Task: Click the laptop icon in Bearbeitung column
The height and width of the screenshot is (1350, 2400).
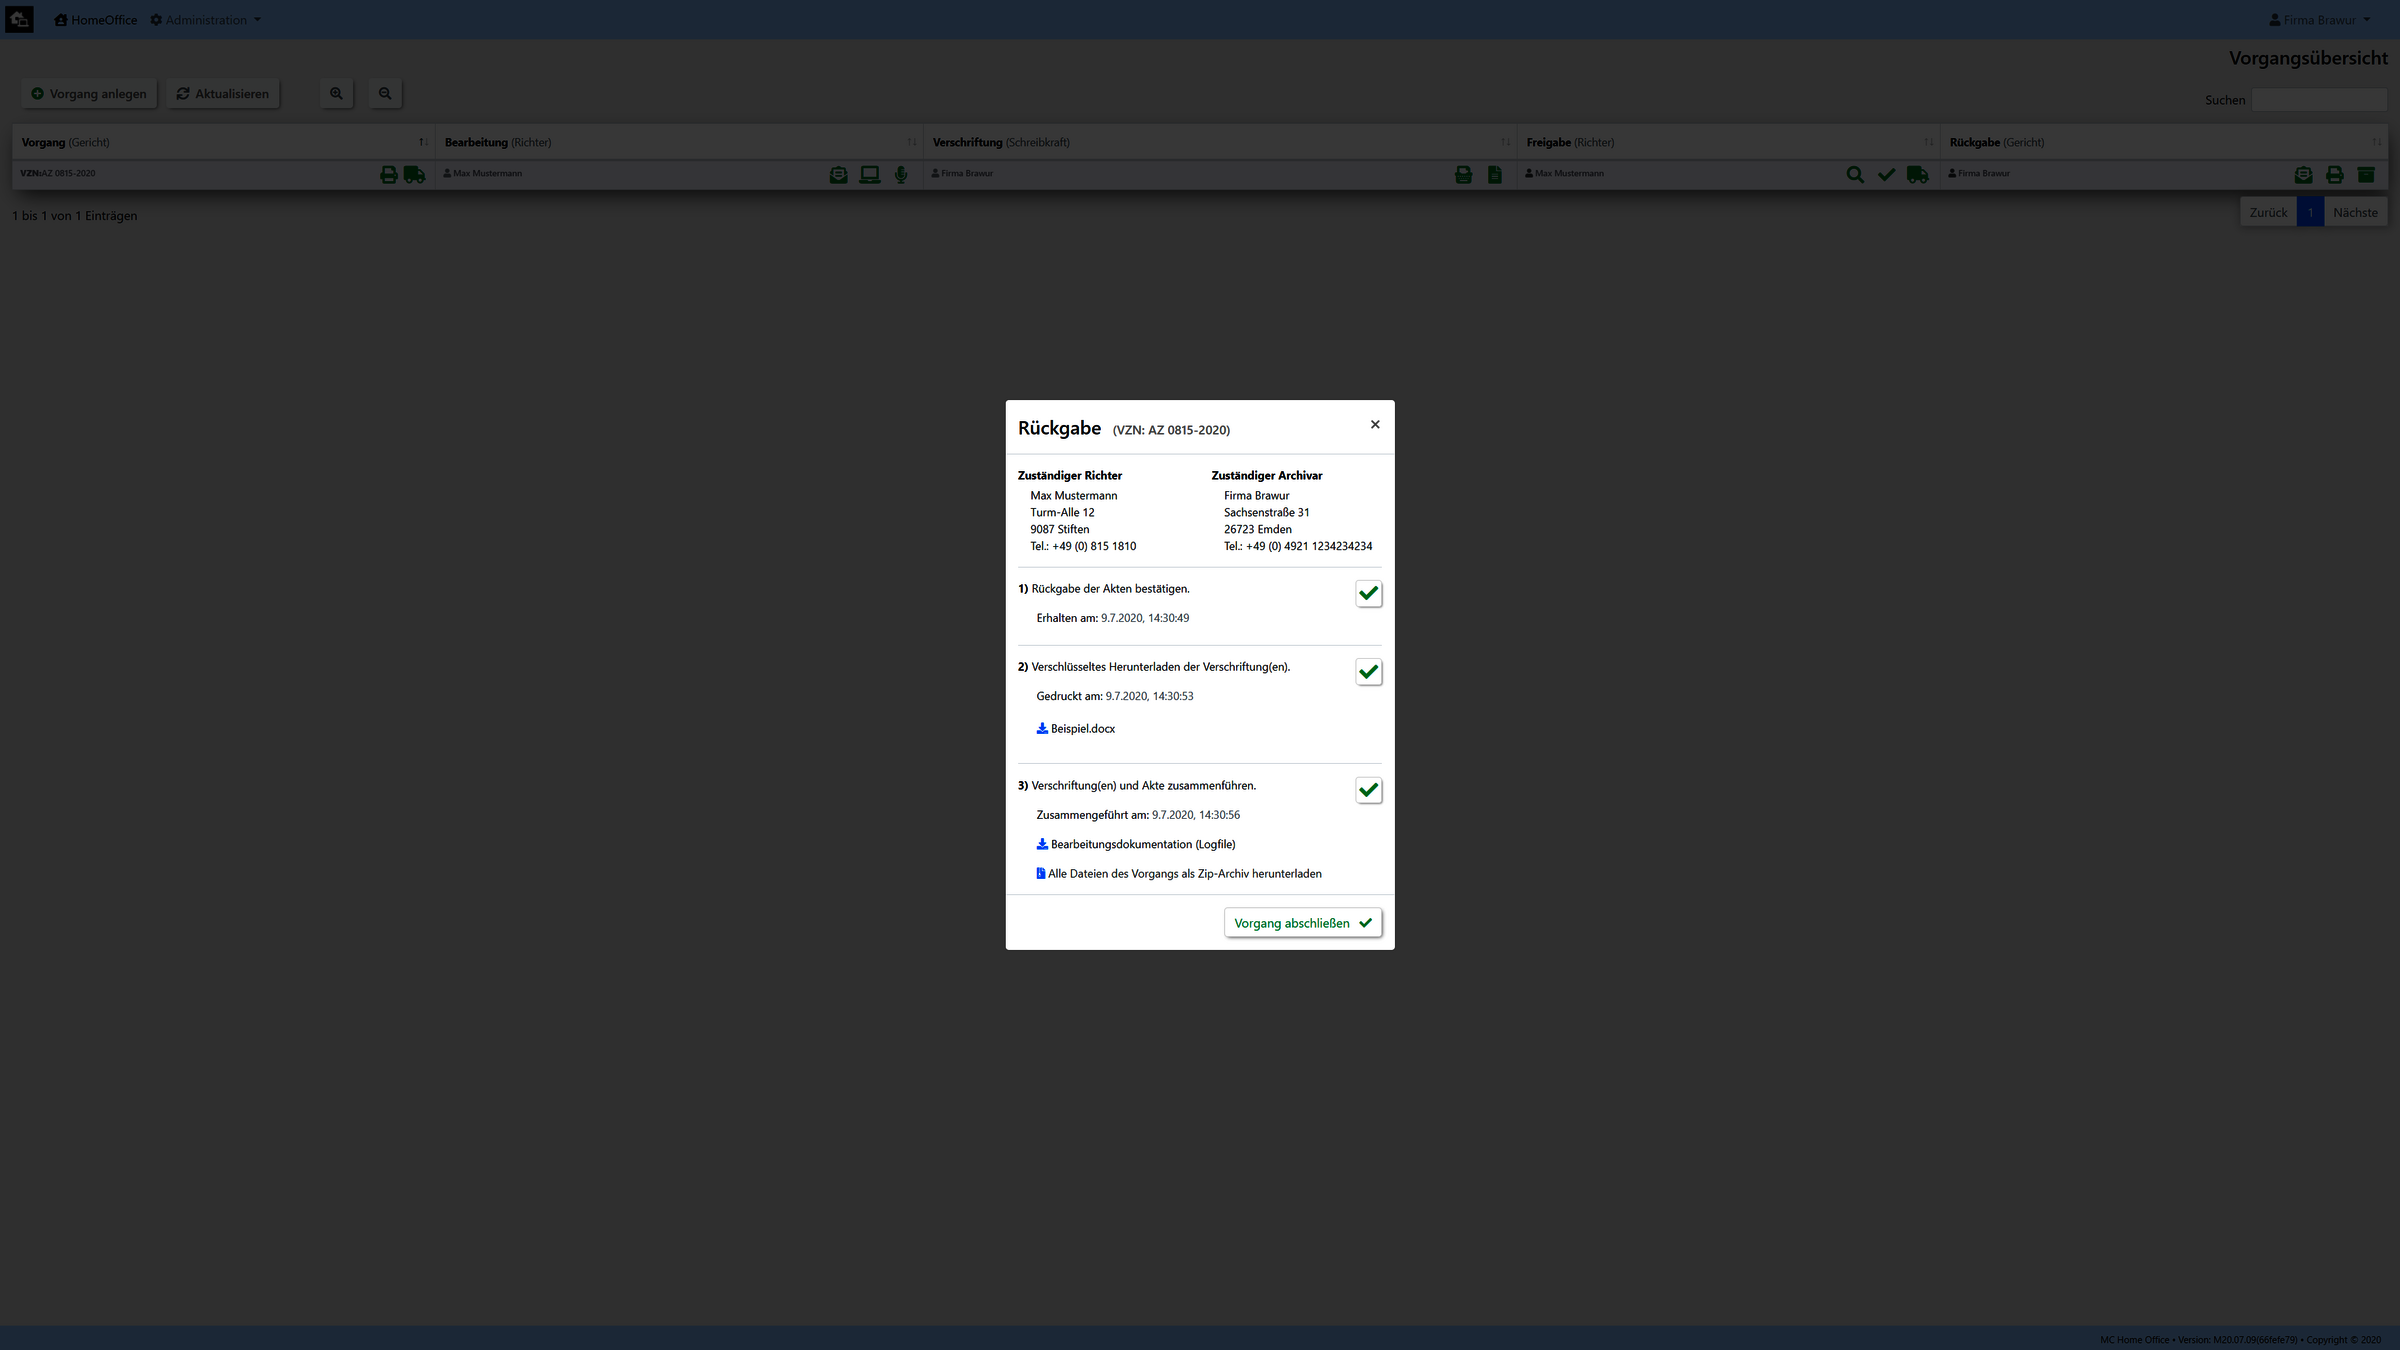Action: 869,175
